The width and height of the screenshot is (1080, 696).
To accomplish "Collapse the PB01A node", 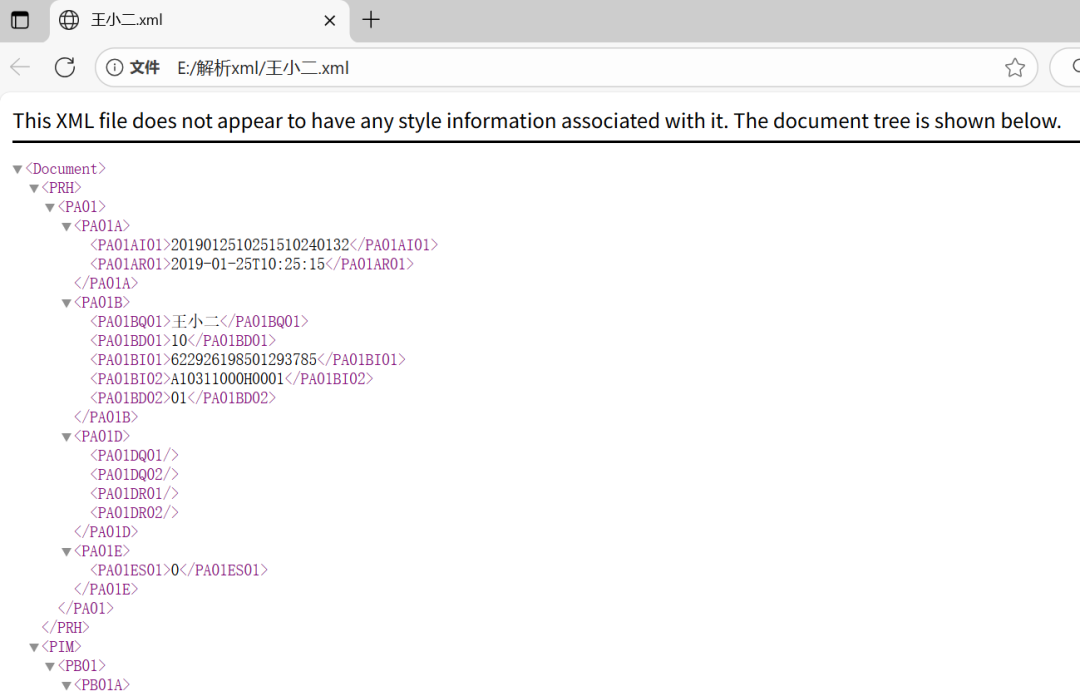I will tap(66, 686).
